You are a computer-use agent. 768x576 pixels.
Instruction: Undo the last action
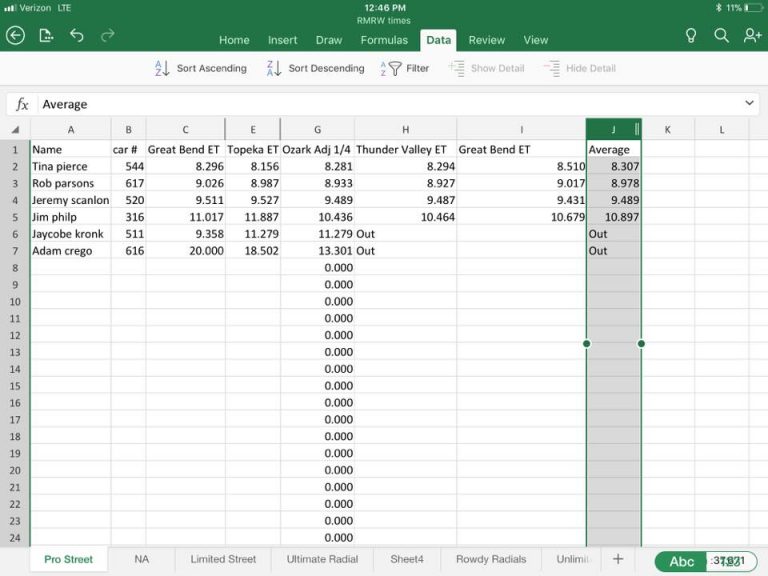click(x=77, y=35)
